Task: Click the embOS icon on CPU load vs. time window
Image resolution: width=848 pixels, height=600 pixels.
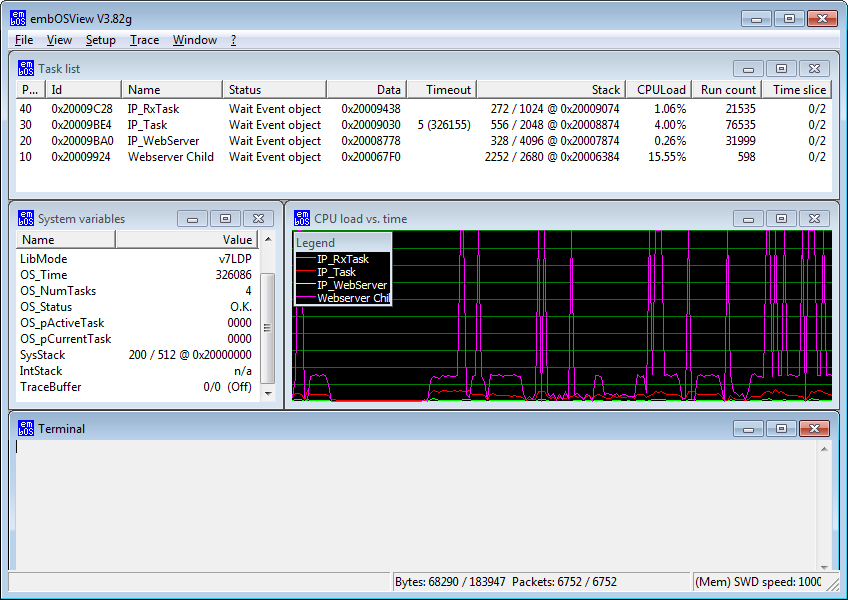Action: coord(301,218)
